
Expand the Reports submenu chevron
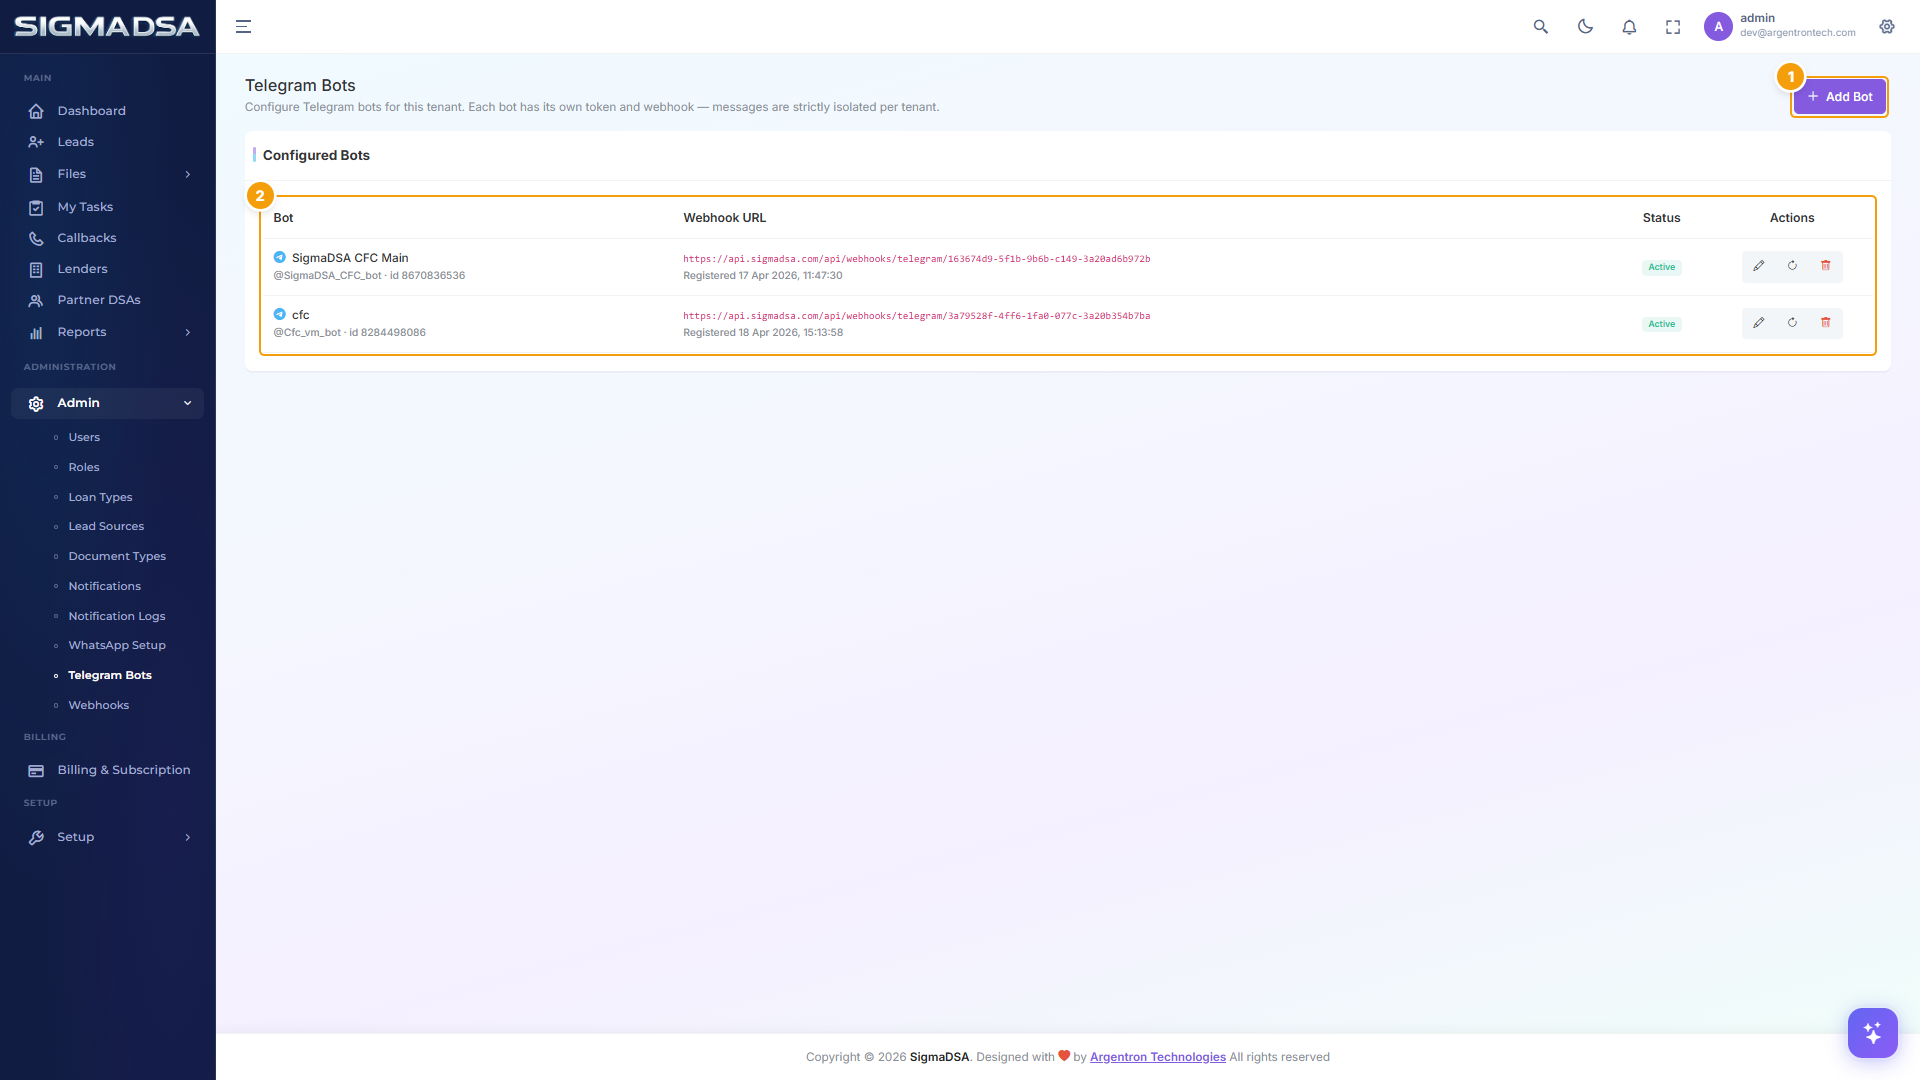pyautogui.click(x=187, y=333)
